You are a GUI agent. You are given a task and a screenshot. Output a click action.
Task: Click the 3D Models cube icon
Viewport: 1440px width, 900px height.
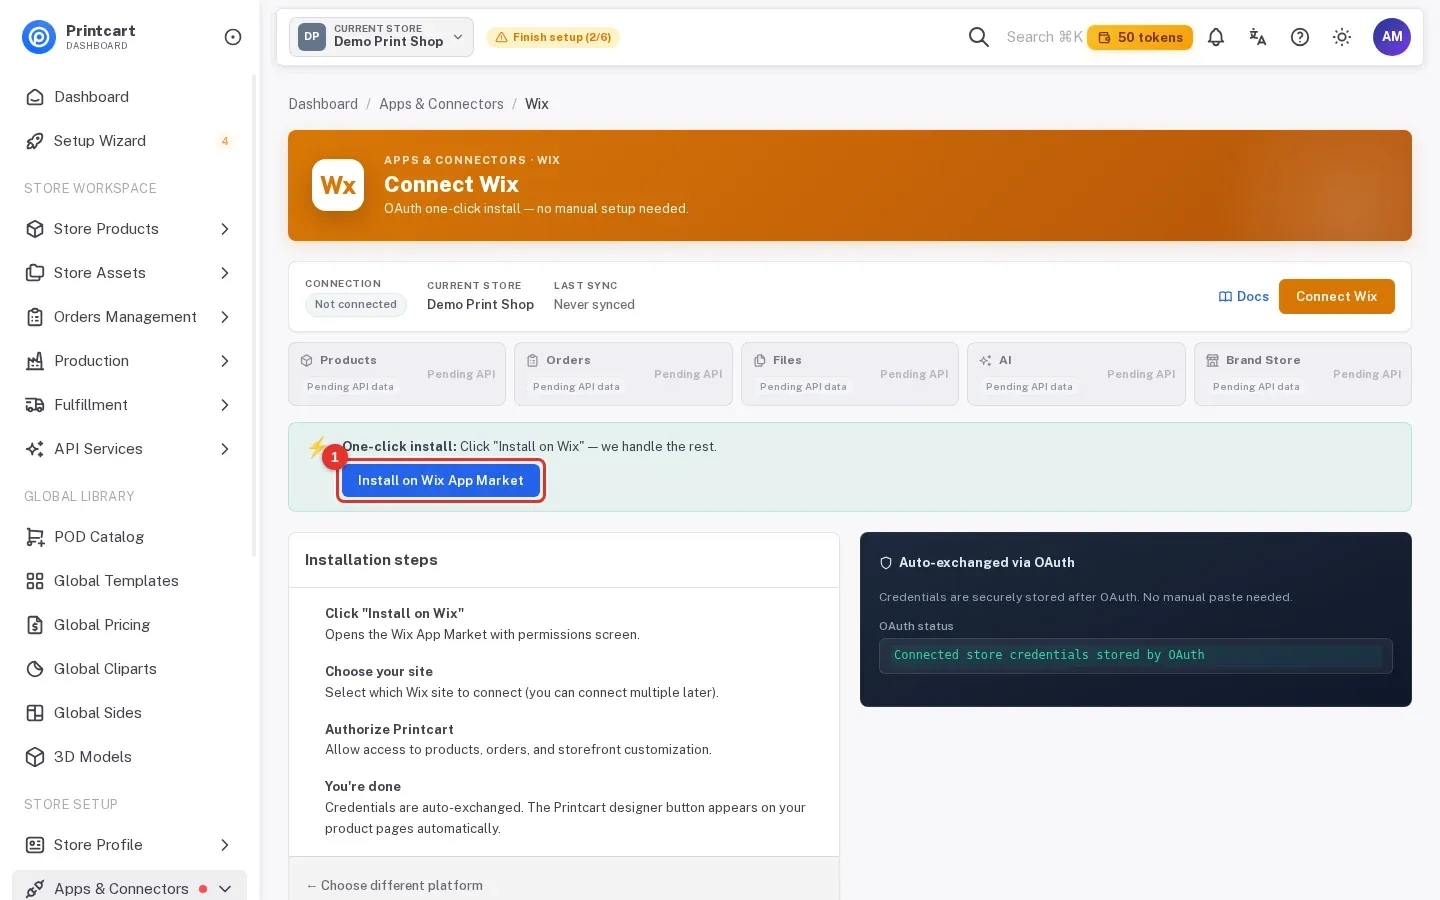tap(35, 757)
